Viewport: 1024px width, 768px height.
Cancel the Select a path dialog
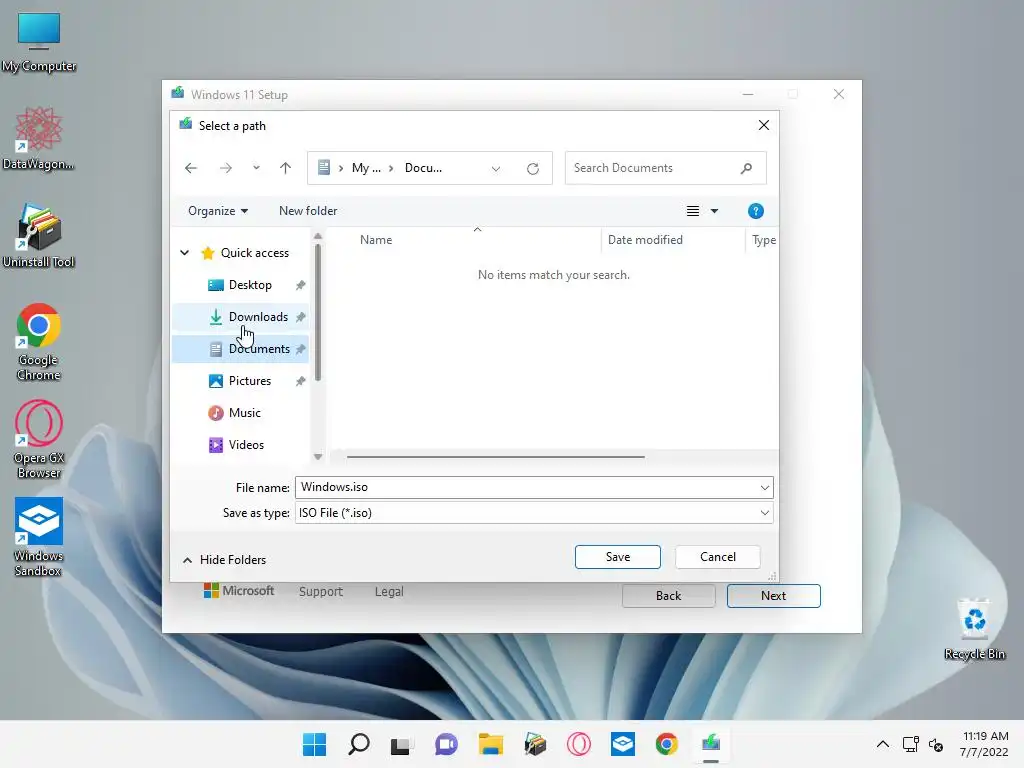tap(718, 557)
